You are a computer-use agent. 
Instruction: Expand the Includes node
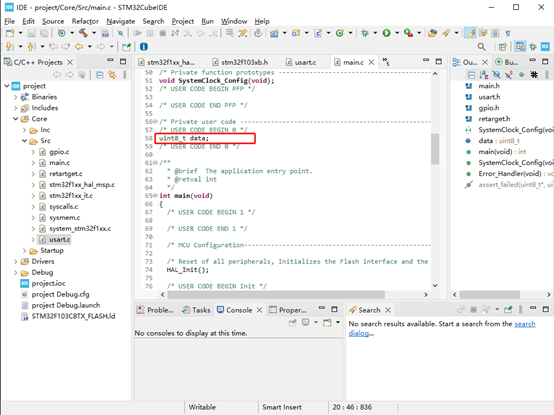click(16, 108)
